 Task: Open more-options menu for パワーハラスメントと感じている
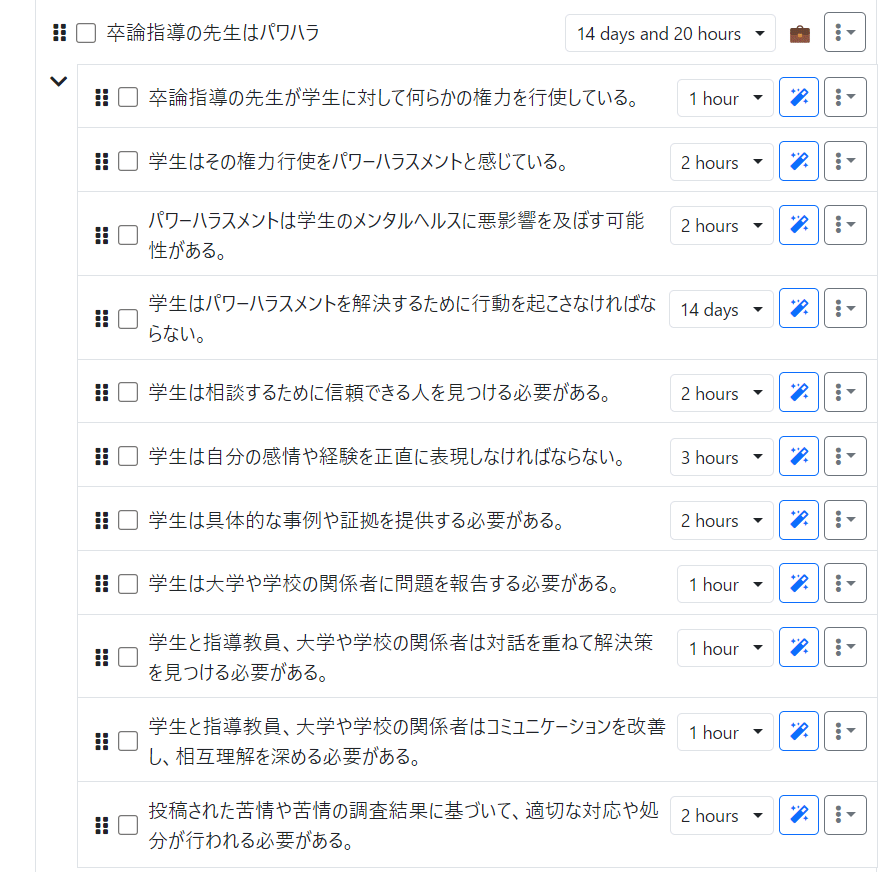click(x=846, y=161)
